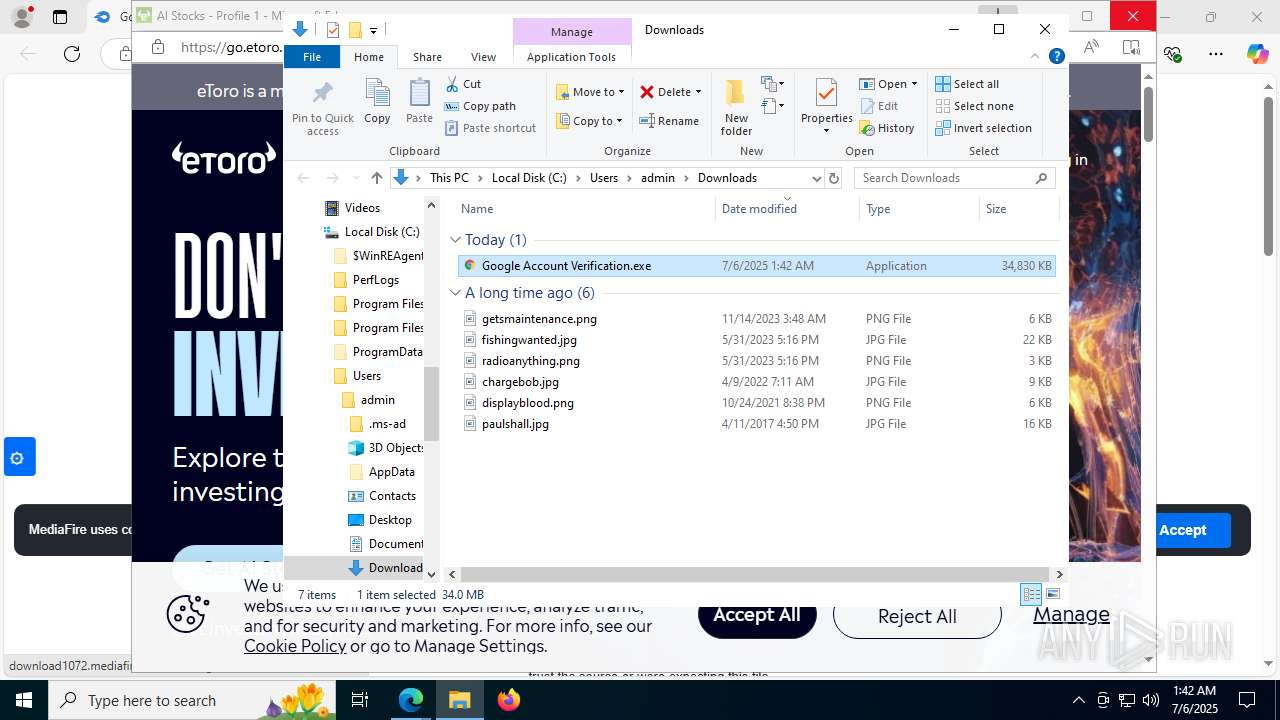
Task: Click New folder icon in Quick Access Toolbar
Action: 354,30
